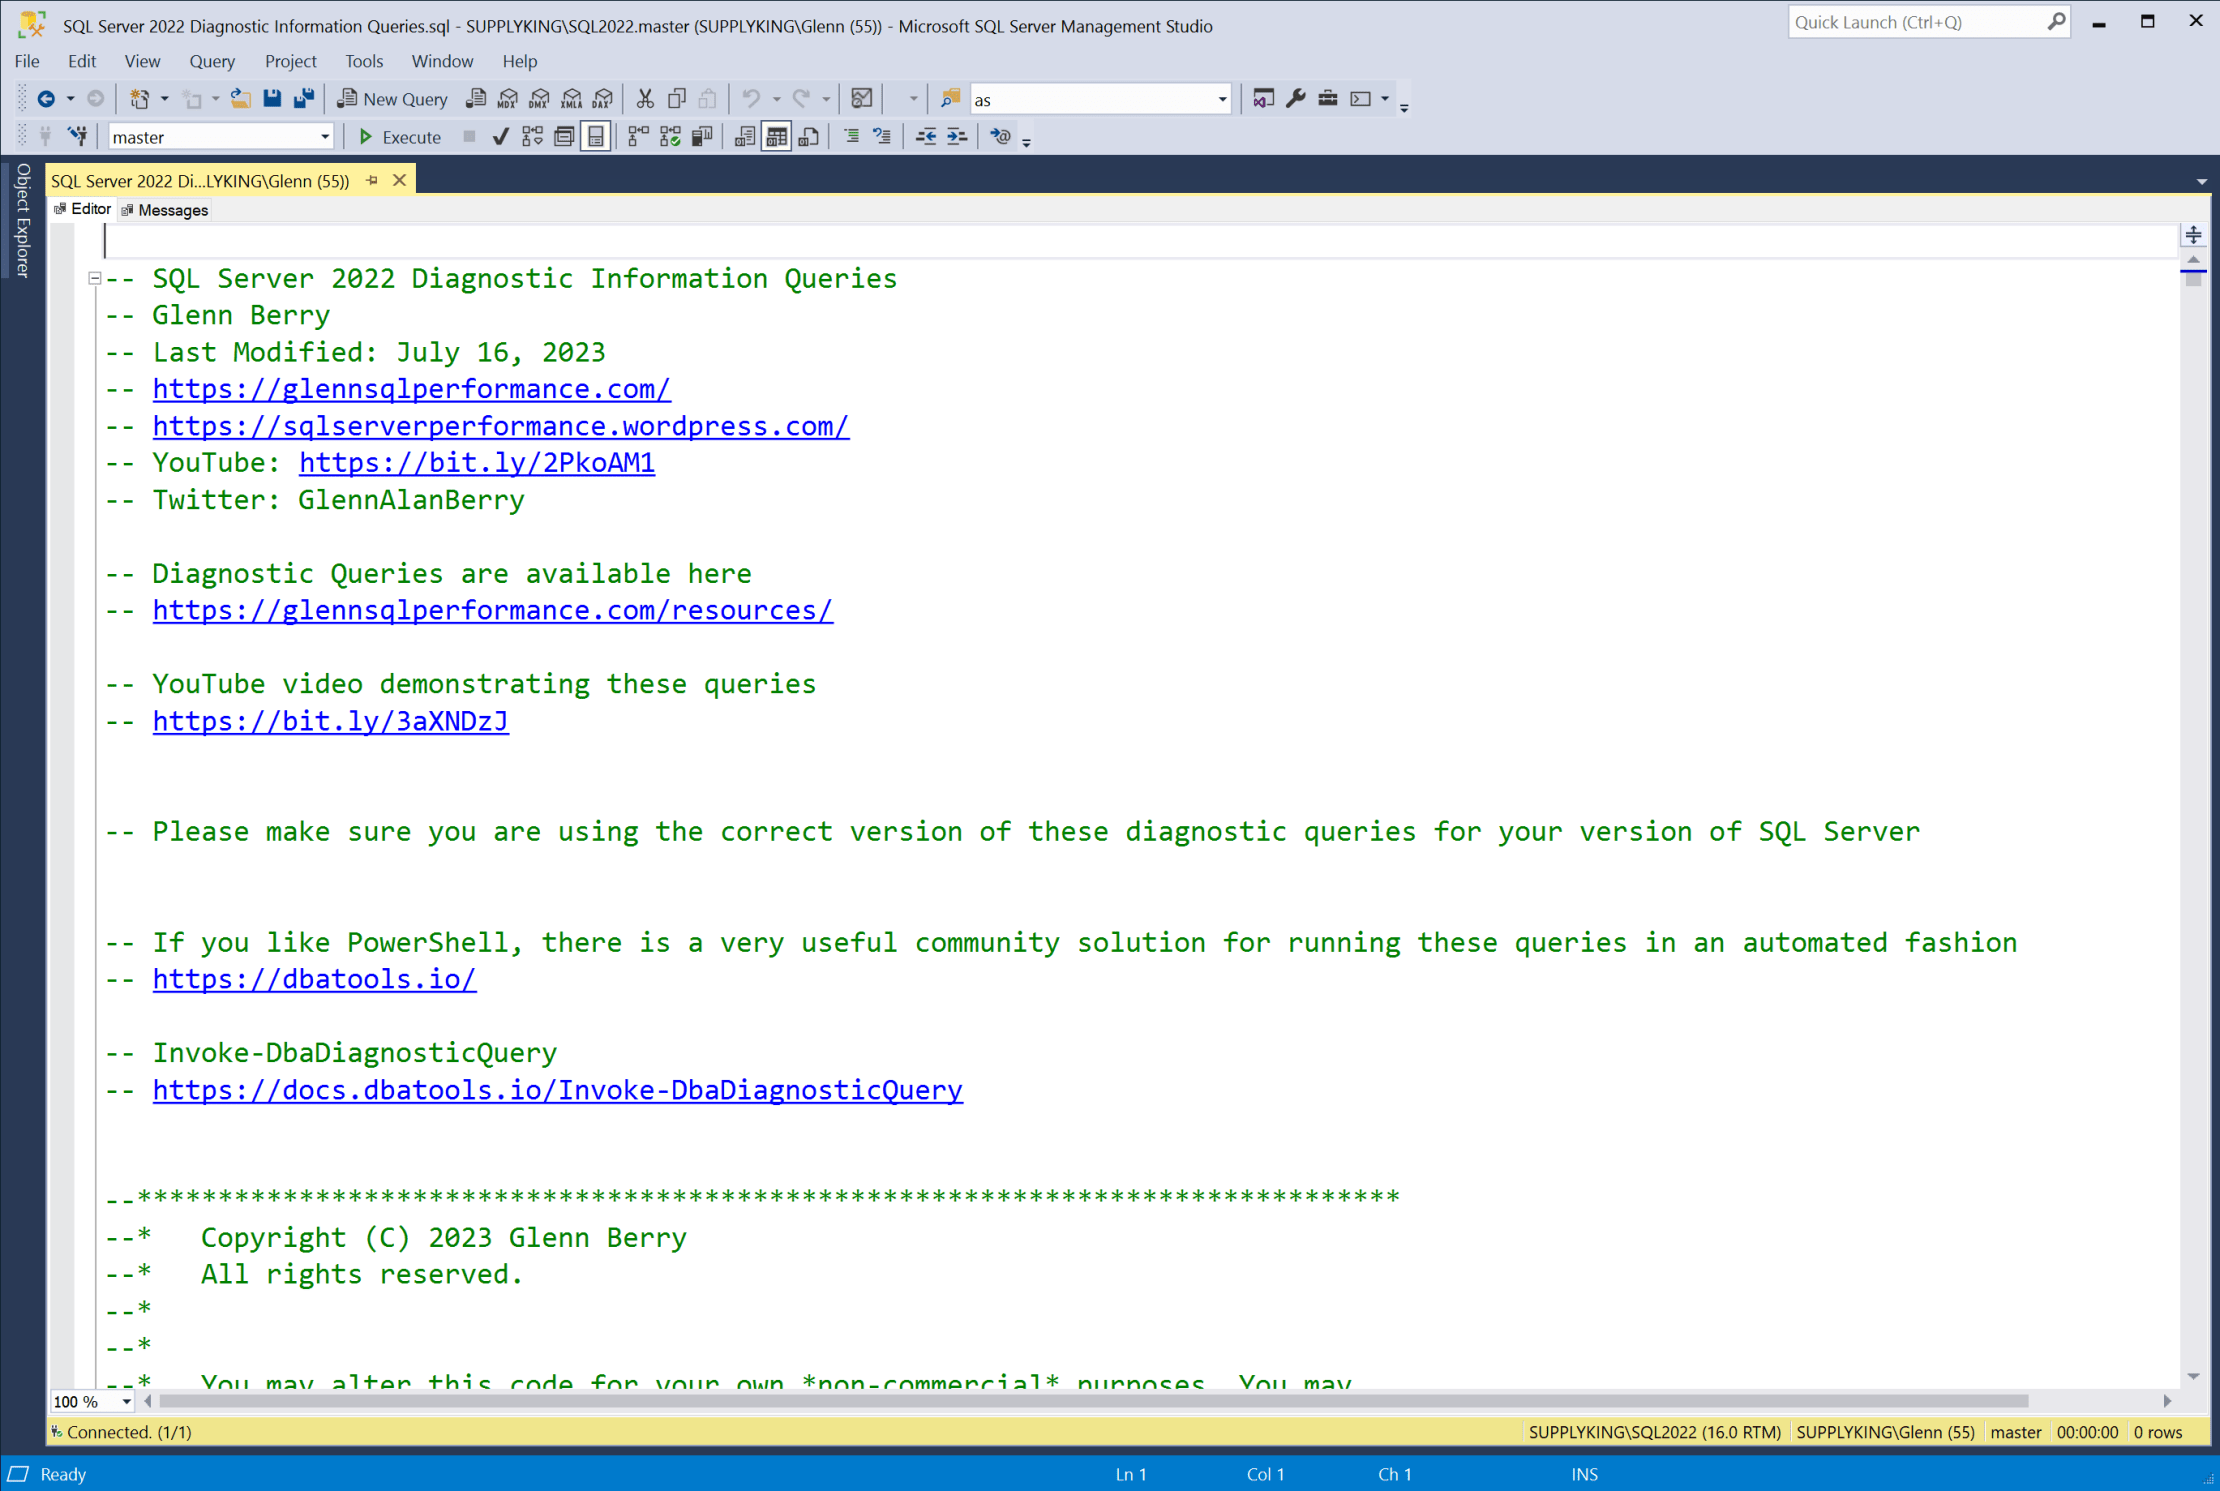Open the https://dbatools.io/ link
The image size is (2220, 1491).
pos(314,979)
